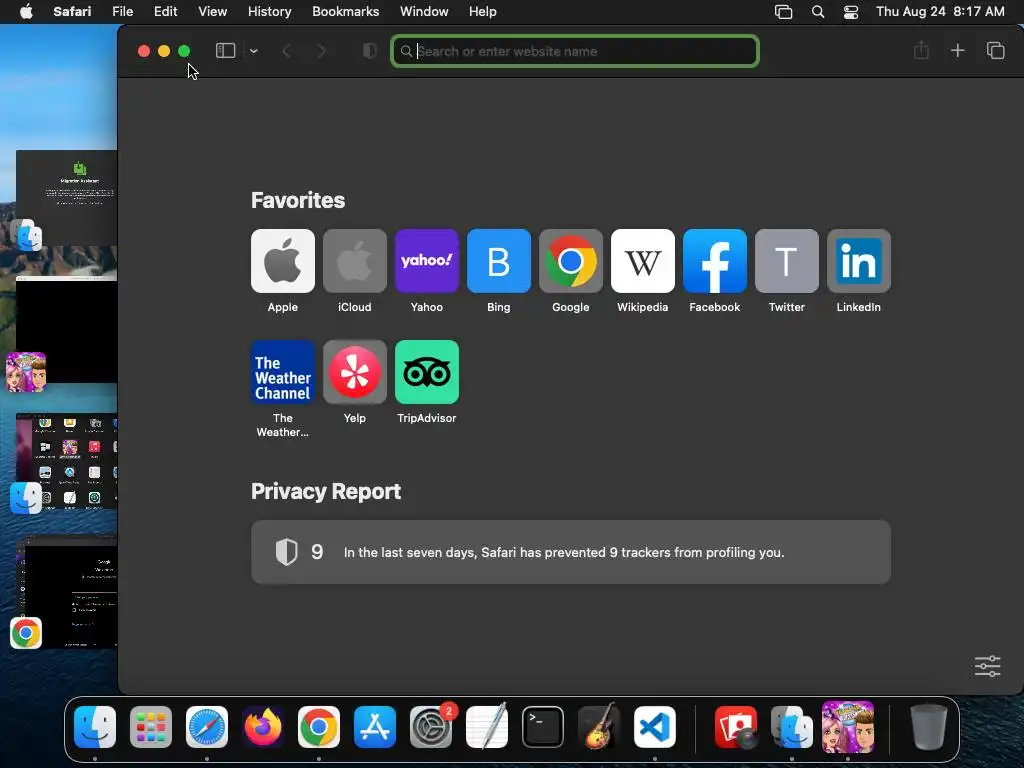Launch Firefox from the Dock
1024x768 pixels.
pos(263,727)
